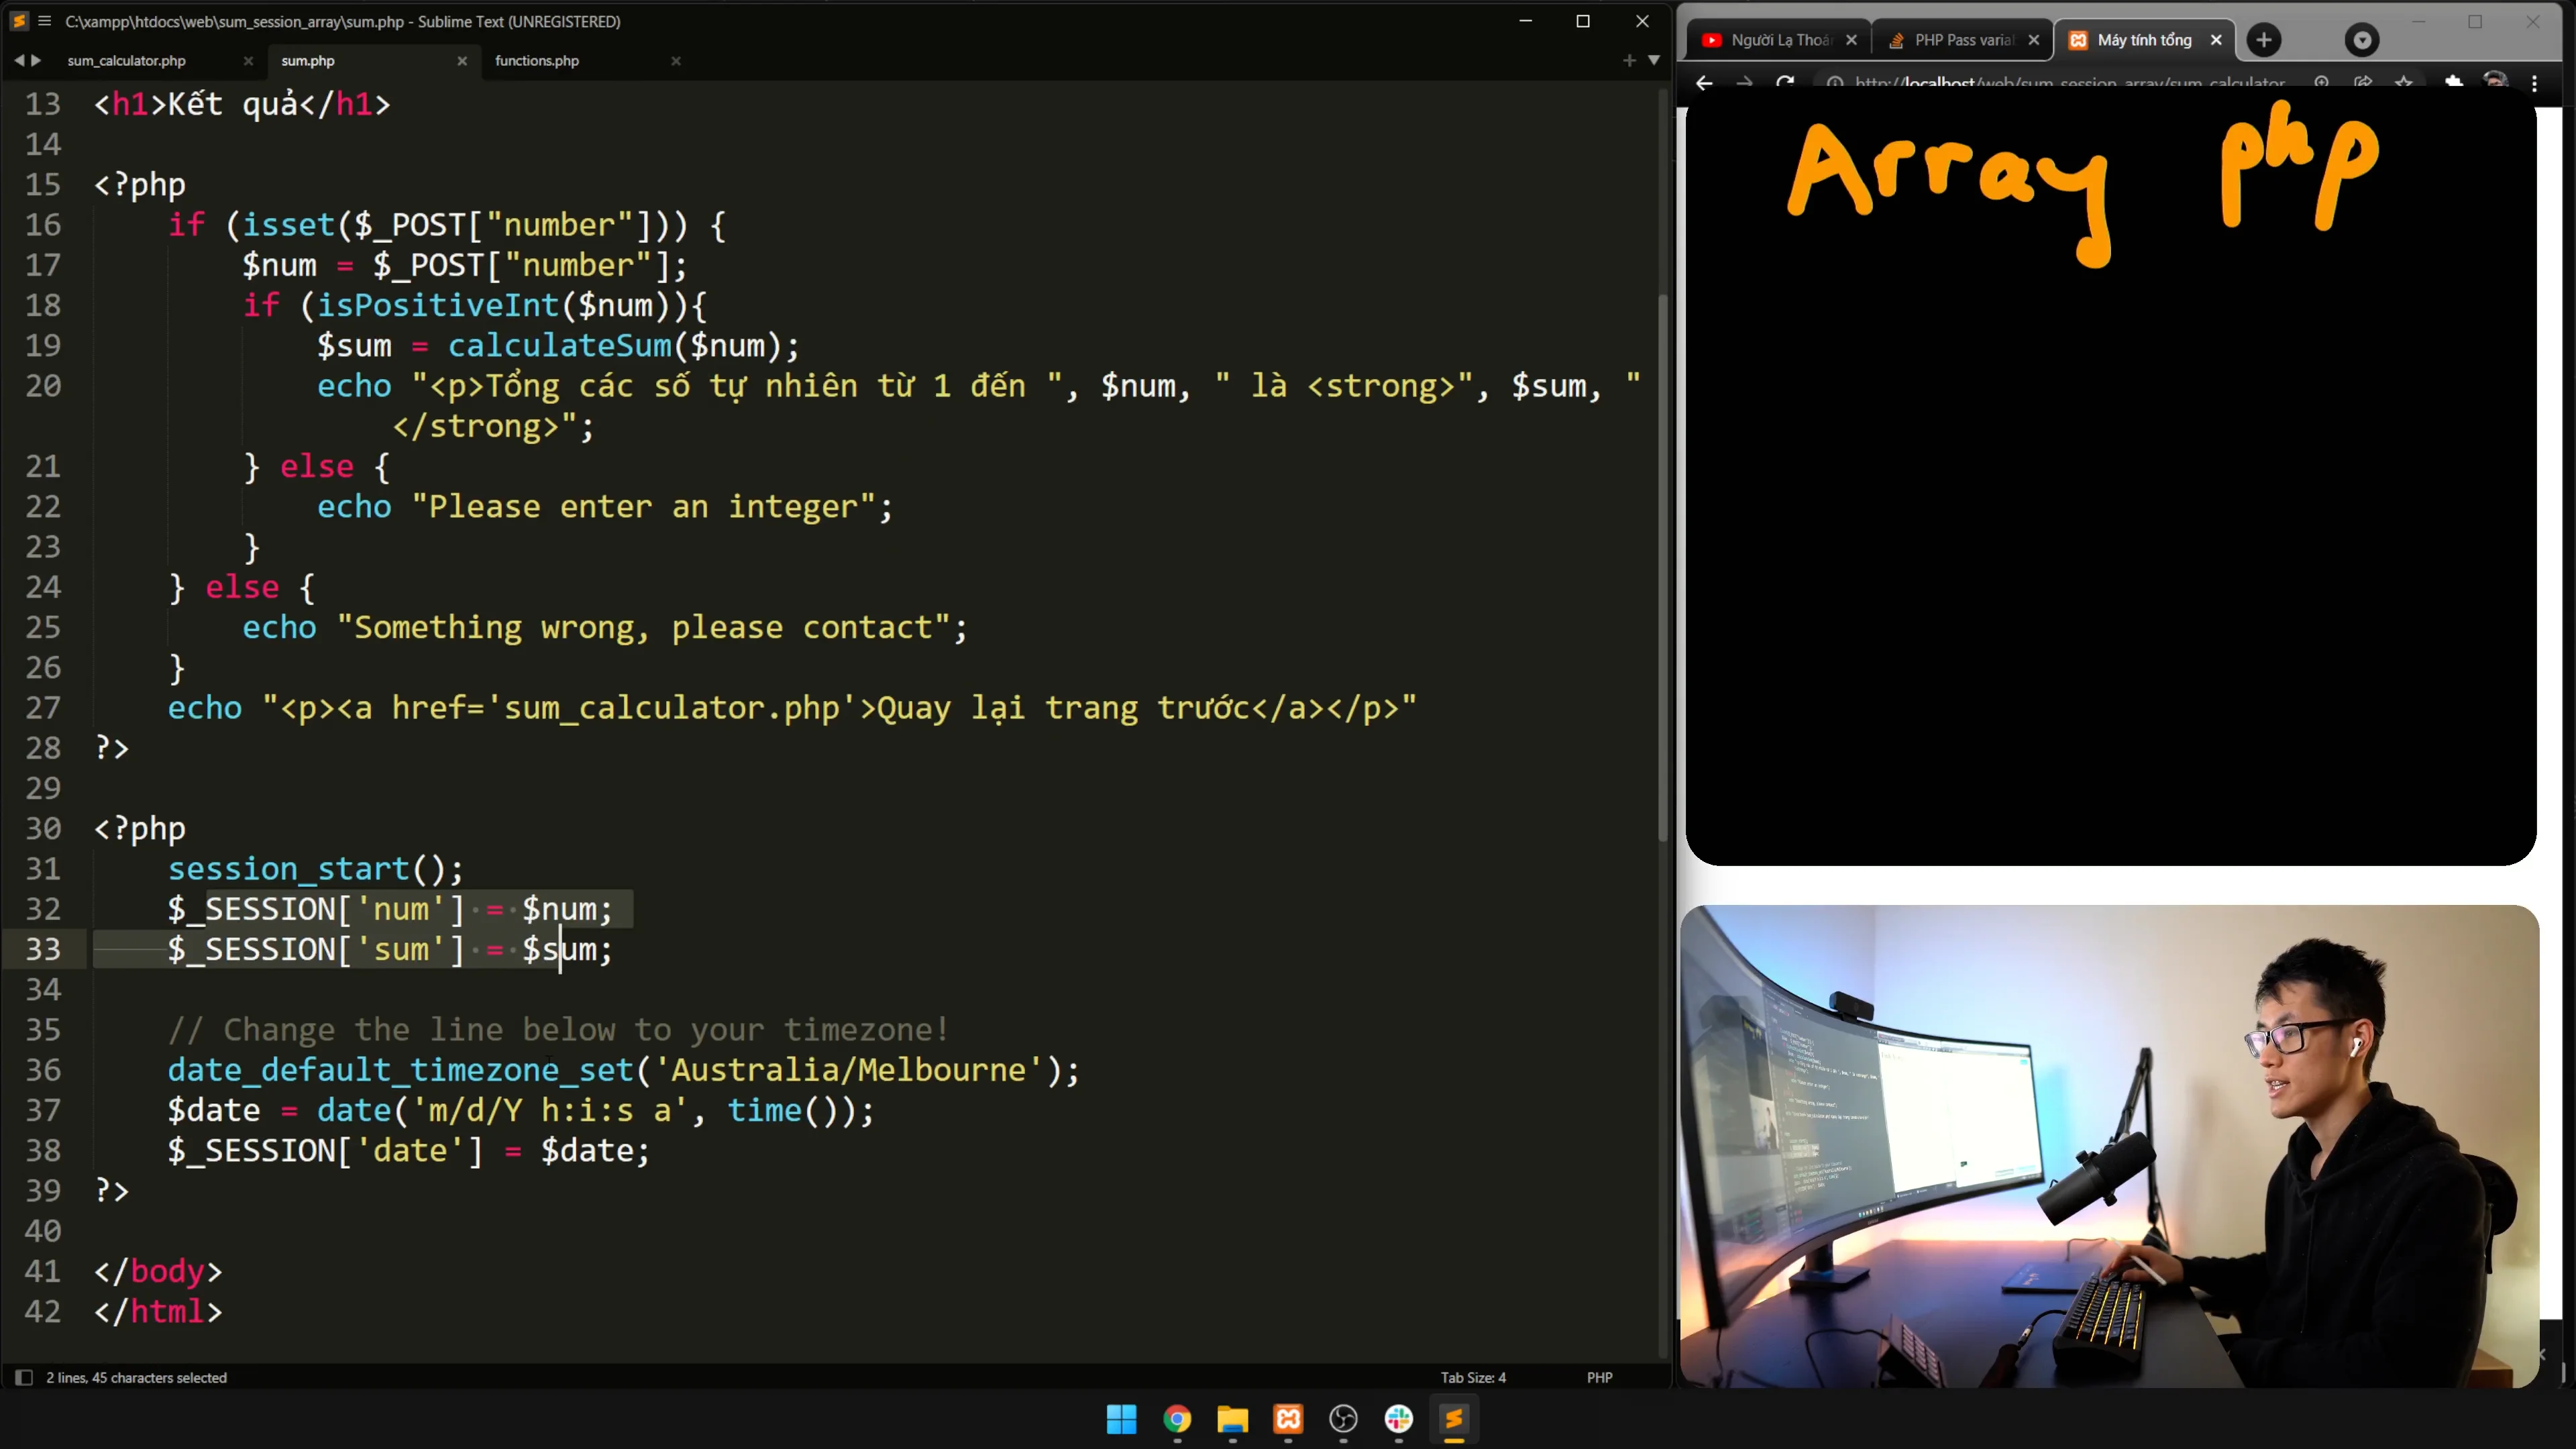Open Slack from the taskbar
The width and height of the screenshot is (2576, 1449).
[1398, 1419]
